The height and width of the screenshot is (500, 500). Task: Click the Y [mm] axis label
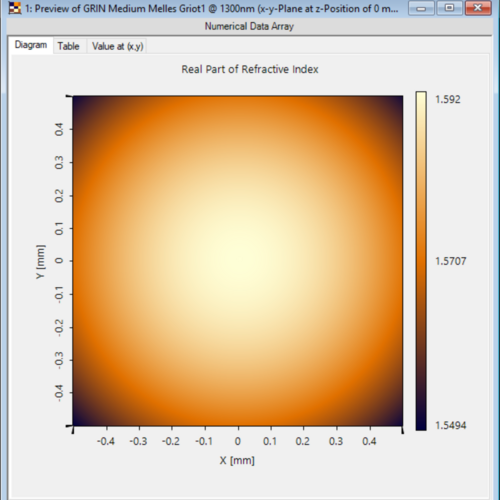40,262
